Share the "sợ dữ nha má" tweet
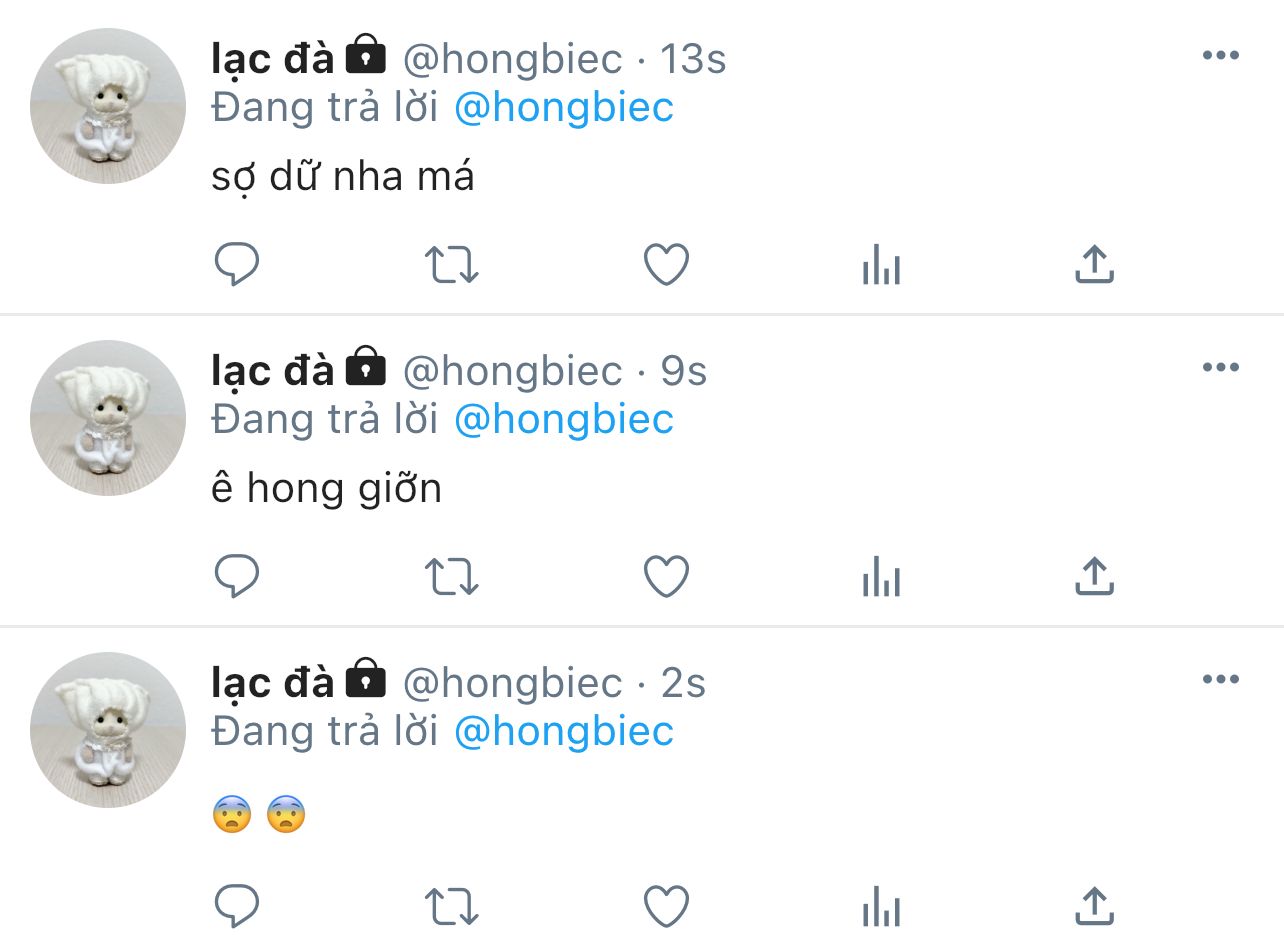The width and height of the screenshot is (1284, 945). pos(1094,264)
